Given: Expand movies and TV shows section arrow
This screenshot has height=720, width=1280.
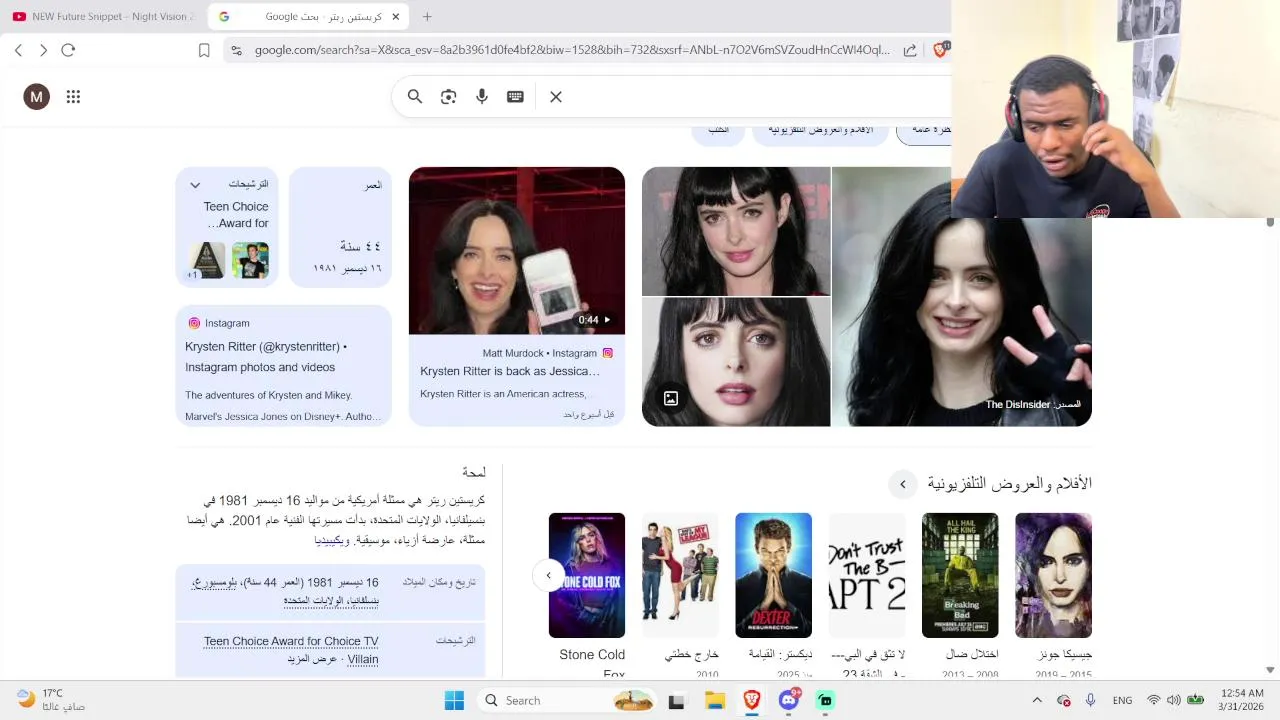Looking at the screenshot, I should (902, 484).
